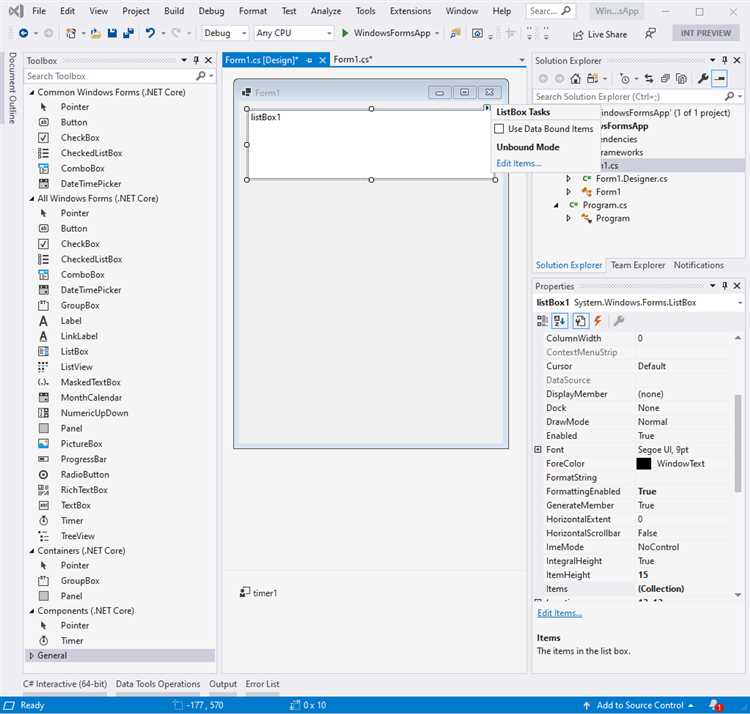Click the Save All toolbar icon
750x714 pixels.
pyautogui.click(x=128, y=33)
